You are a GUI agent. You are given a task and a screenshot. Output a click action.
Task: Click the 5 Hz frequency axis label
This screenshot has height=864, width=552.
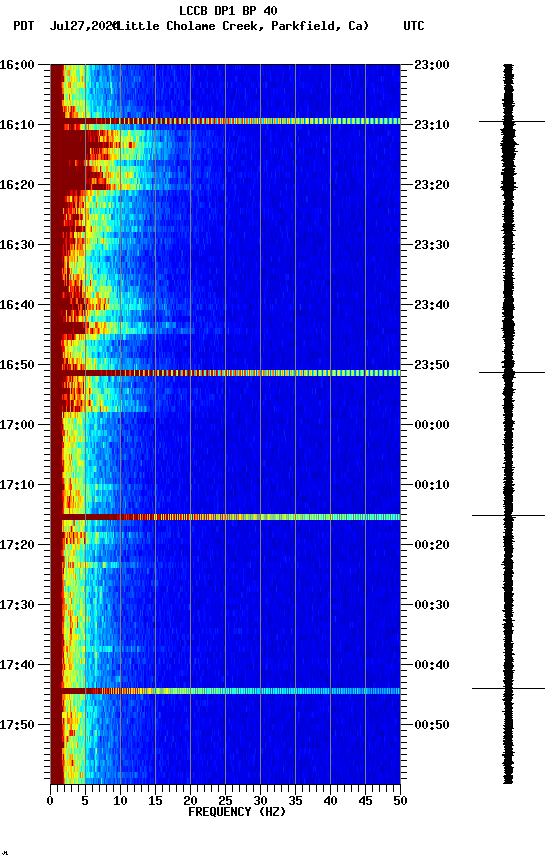click(x=85, y=801)
